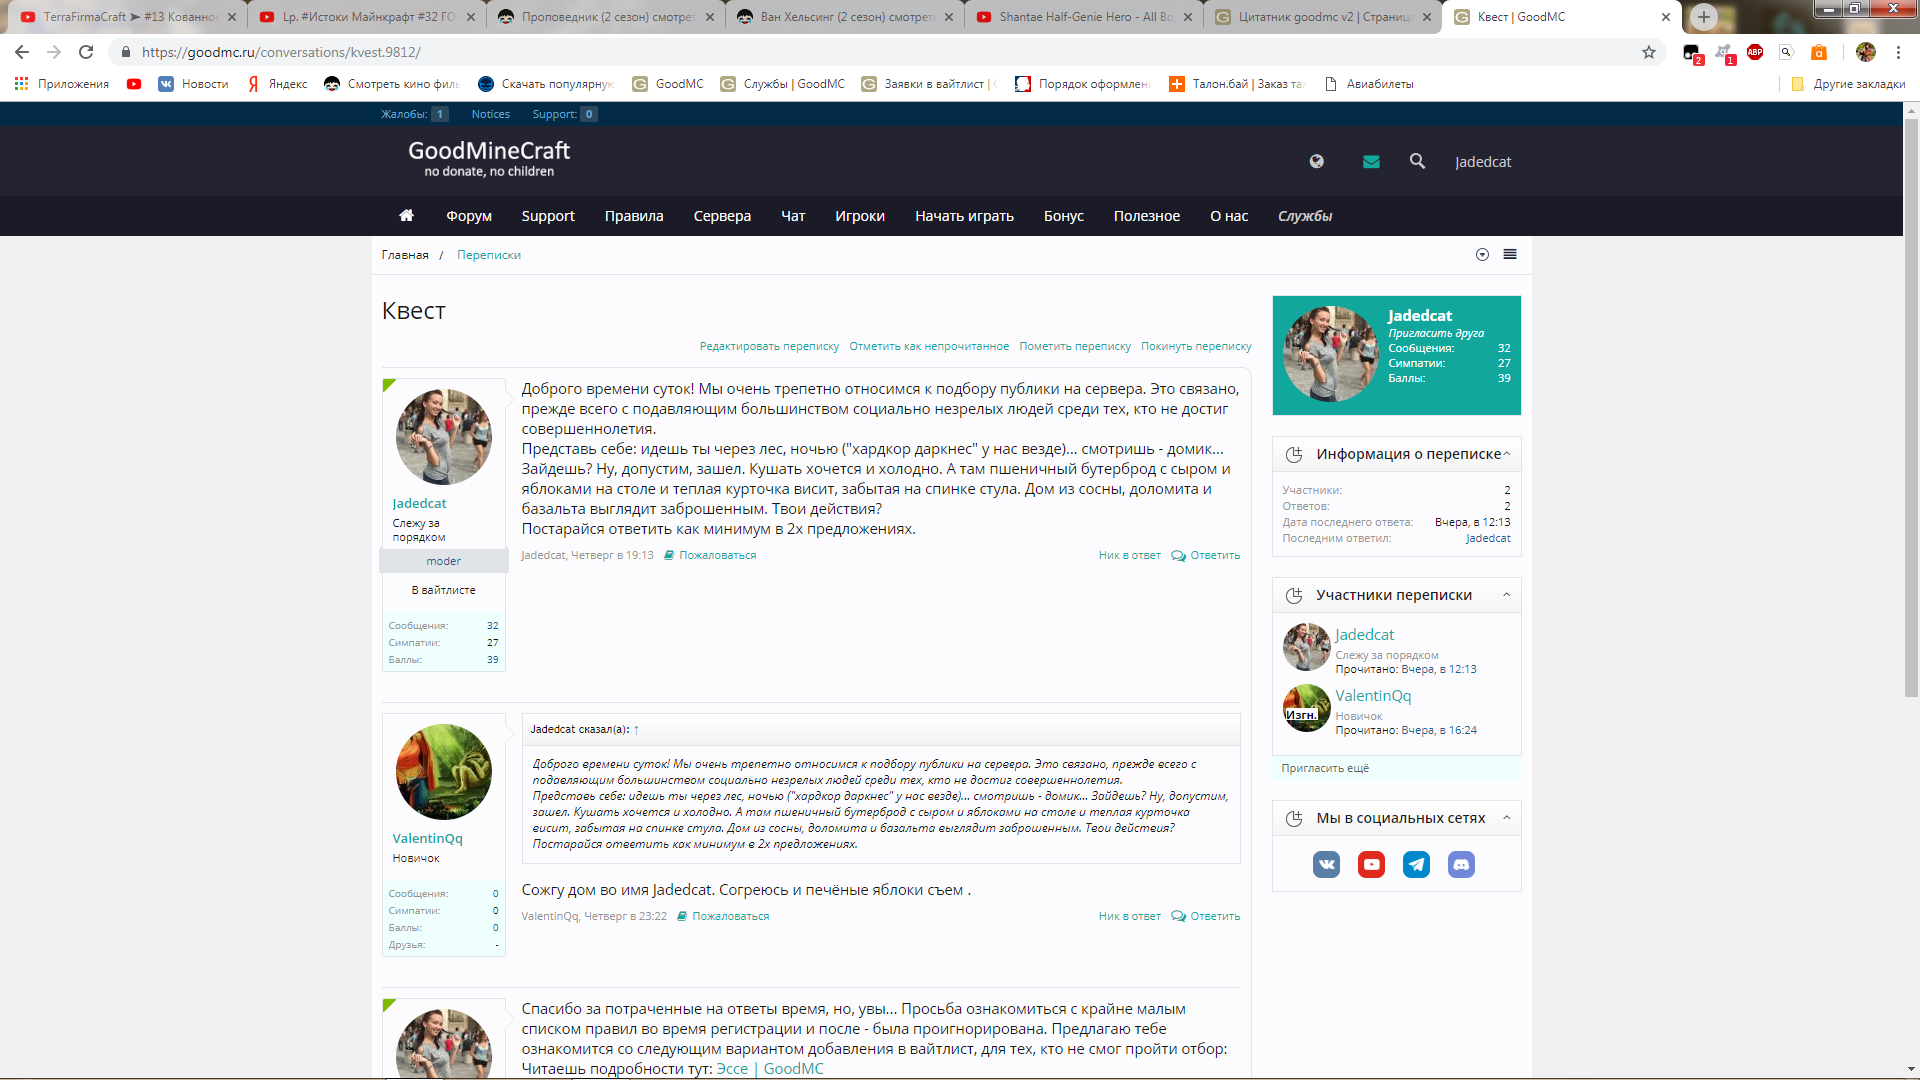Open the globe alerts icon
Viewport: 1920px width, 1080px height.
click(x=1317, y=161)
